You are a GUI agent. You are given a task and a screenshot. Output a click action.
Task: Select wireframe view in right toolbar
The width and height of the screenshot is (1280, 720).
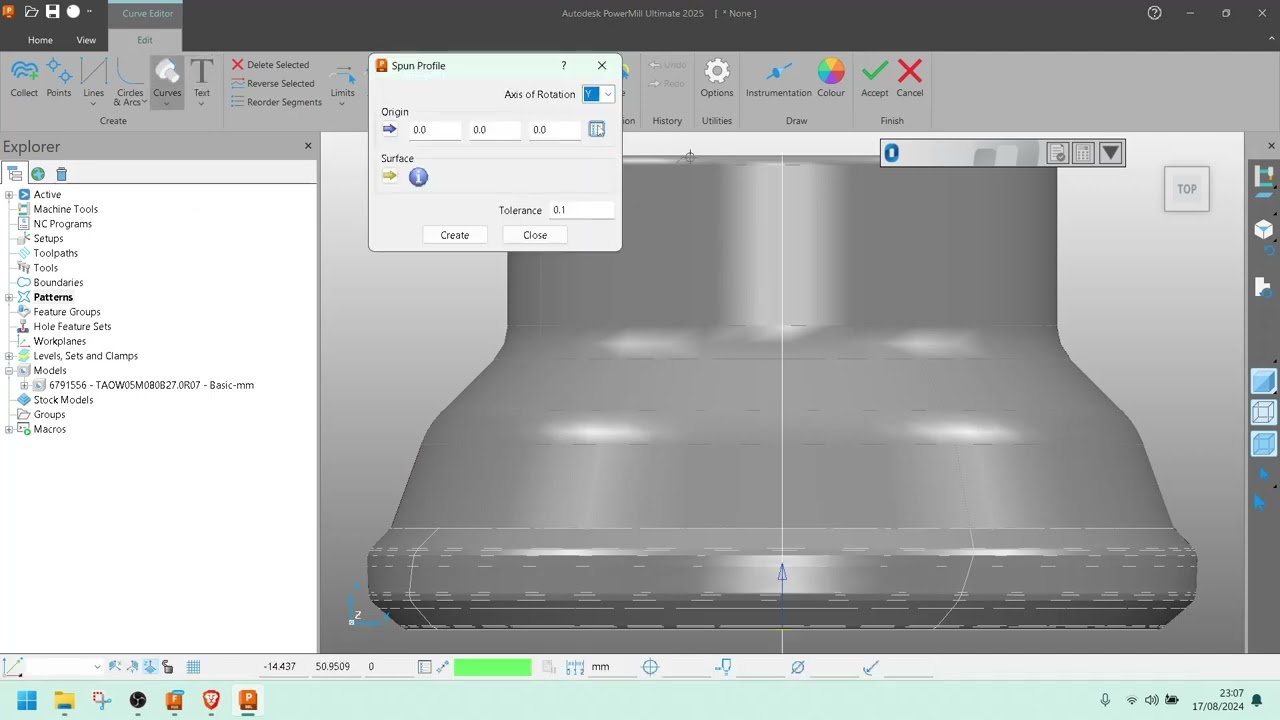click(x=1264, y=412)
